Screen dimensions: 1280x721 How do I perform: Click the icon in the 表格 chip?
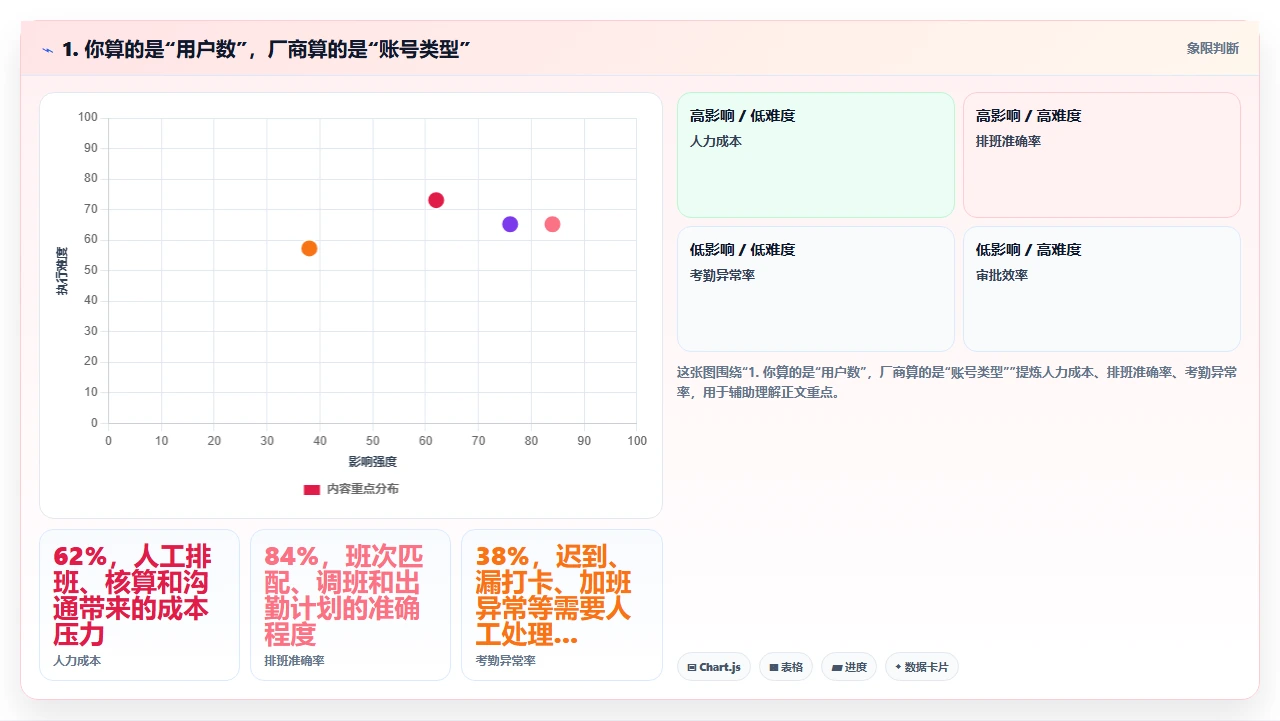(774, 667)
